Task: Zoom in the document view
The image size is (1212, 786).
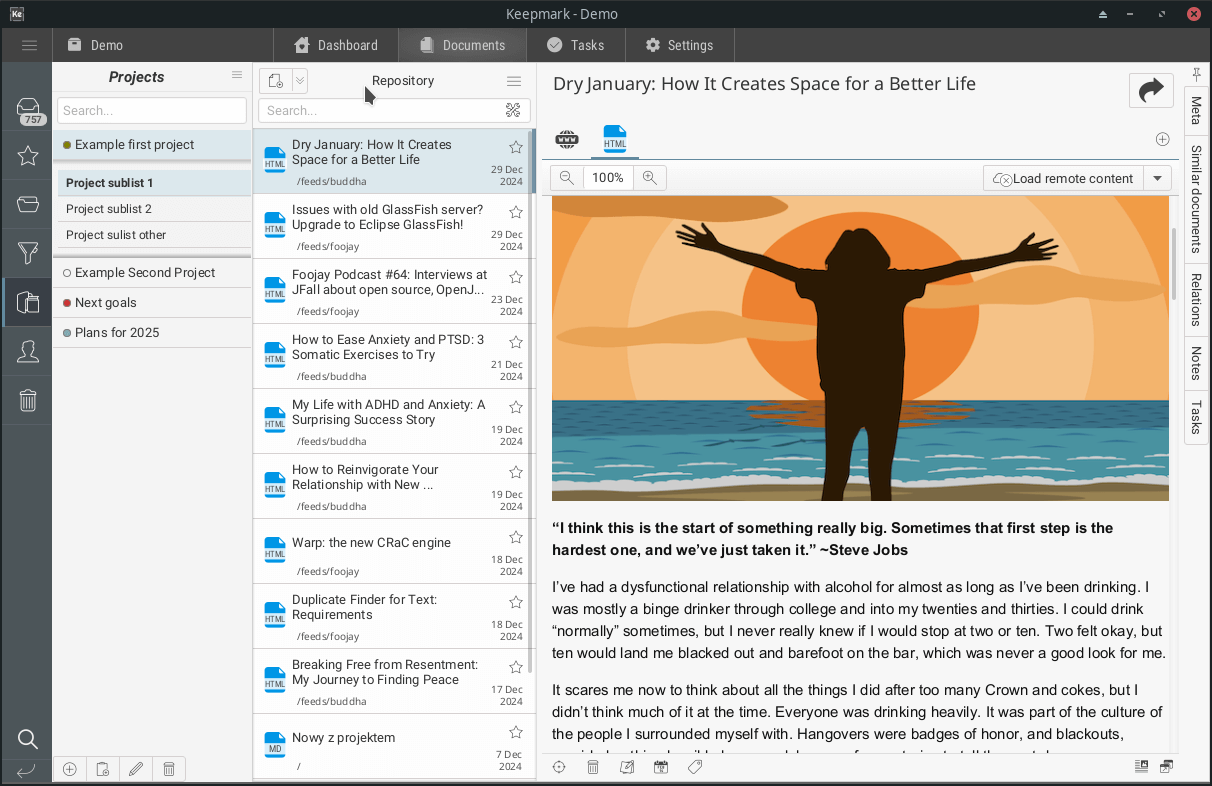Action: pyautogui.click(x=650, y=178)
